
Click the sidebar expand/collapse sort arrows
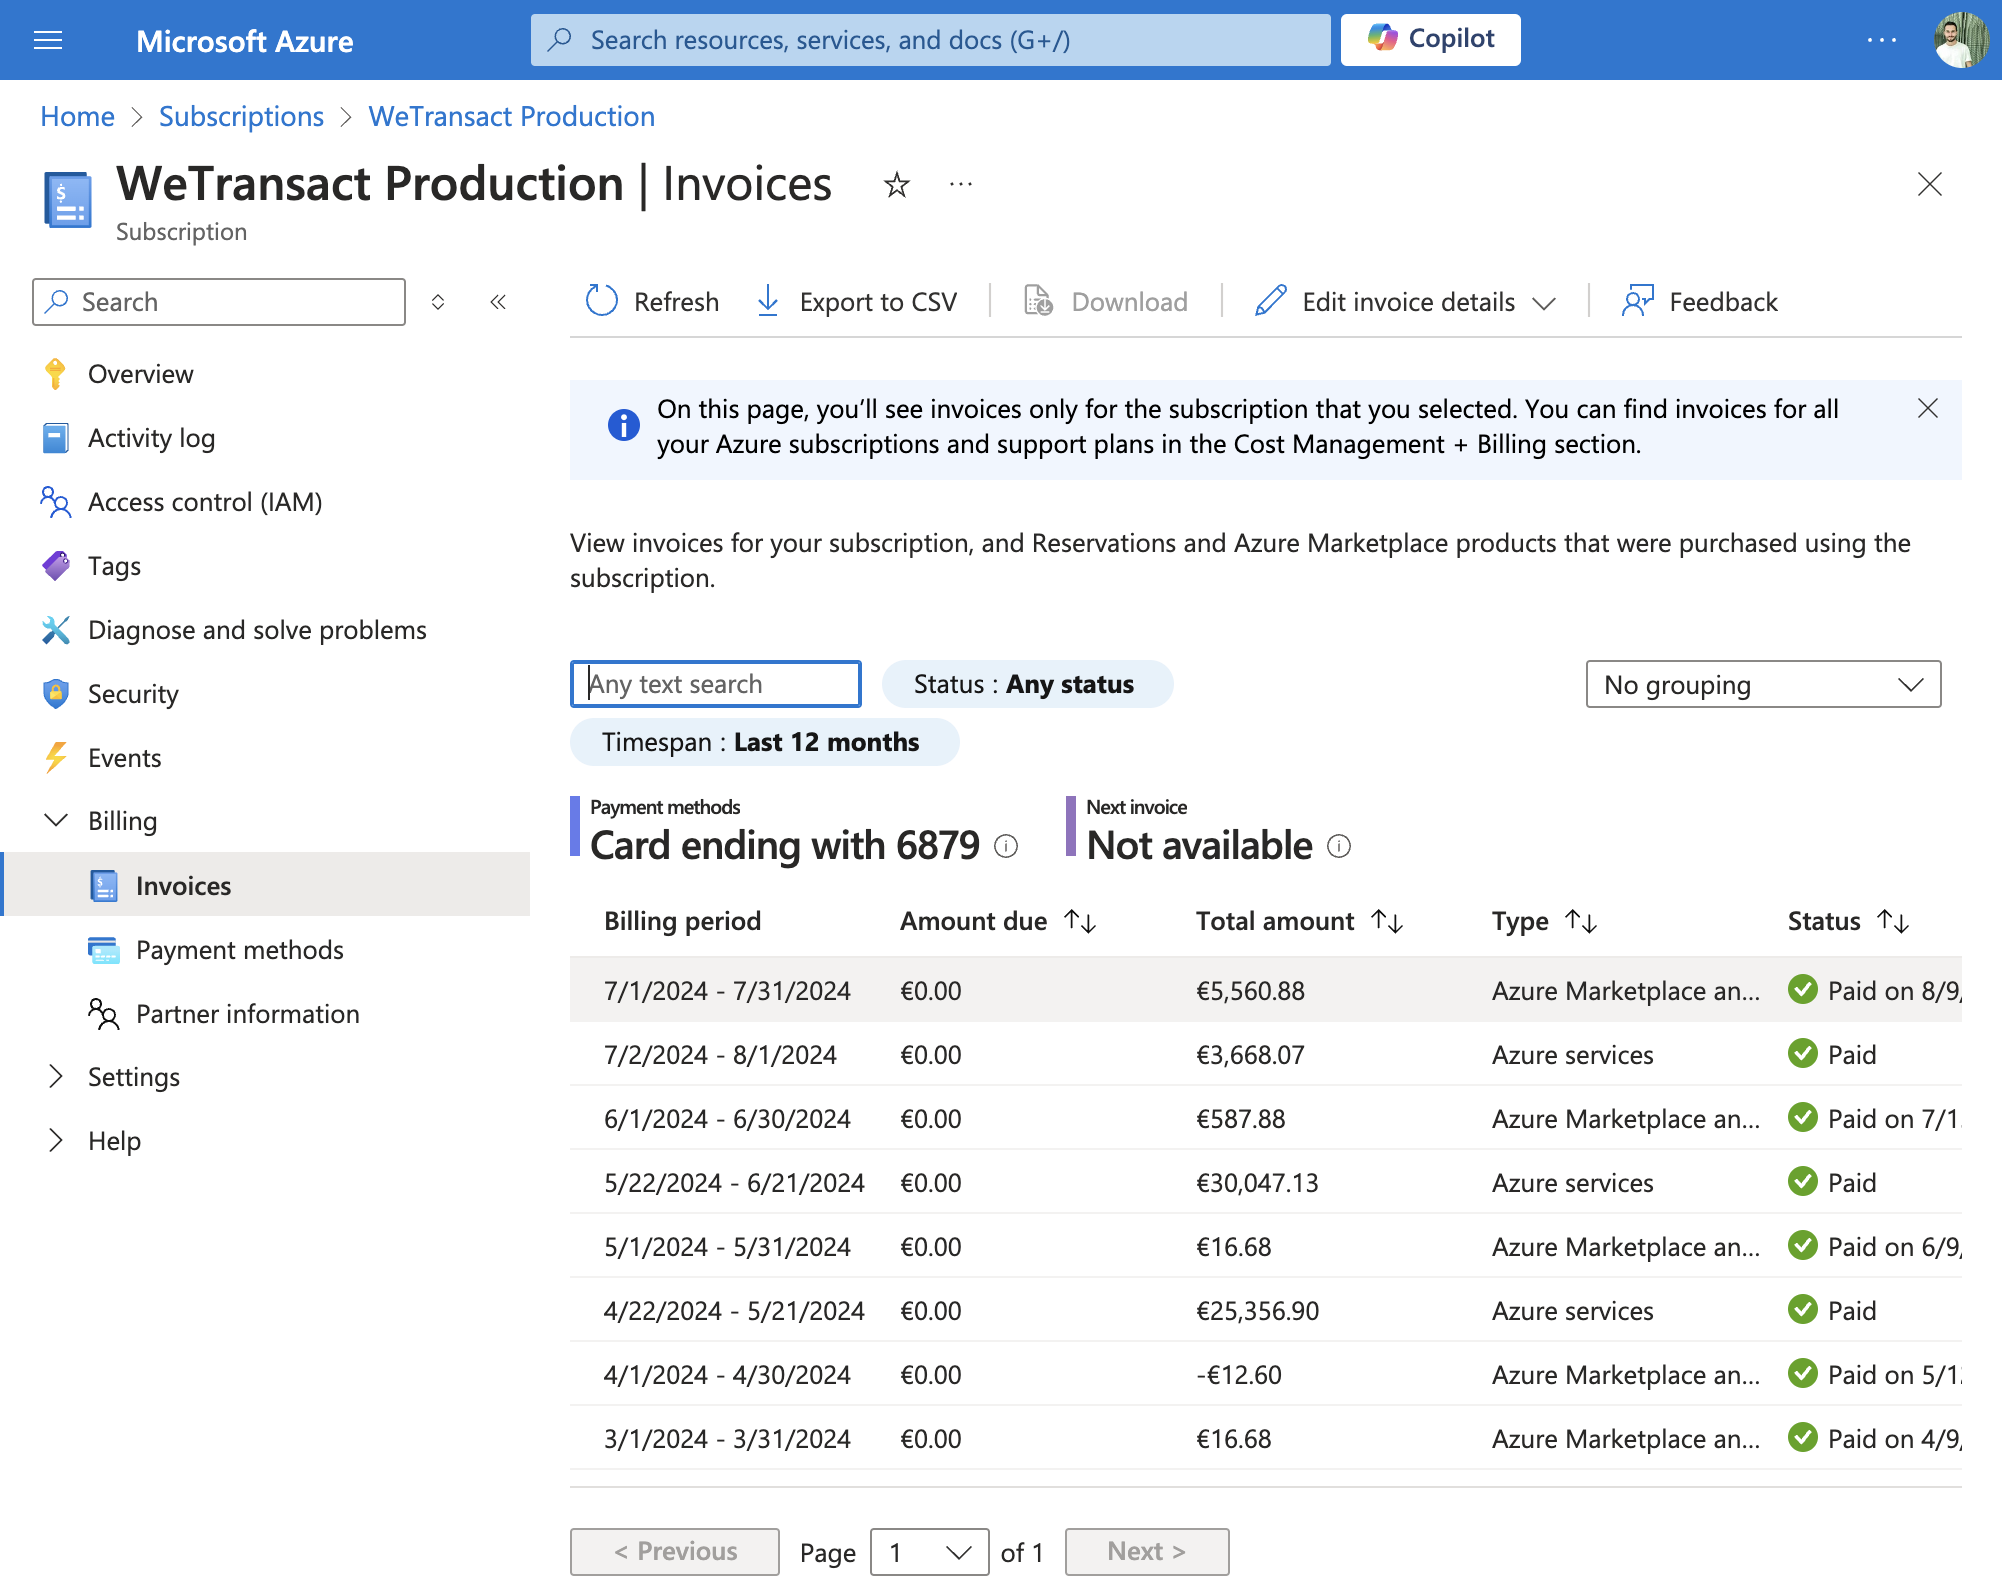pos(438,302)
